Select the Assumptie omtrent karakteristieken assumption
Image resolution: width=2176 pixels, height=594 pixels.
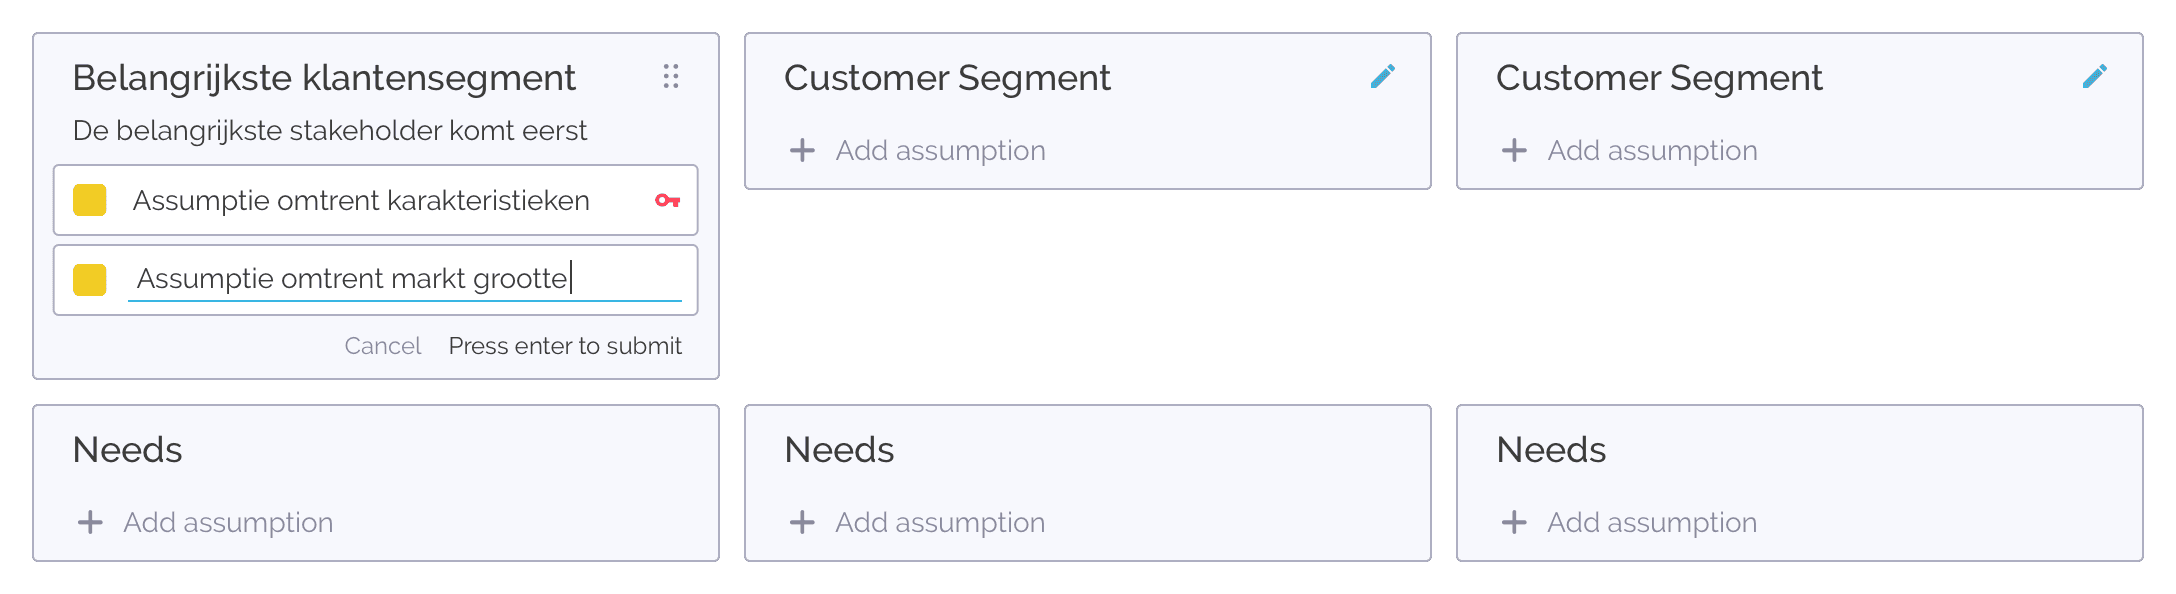click(376, 200)
